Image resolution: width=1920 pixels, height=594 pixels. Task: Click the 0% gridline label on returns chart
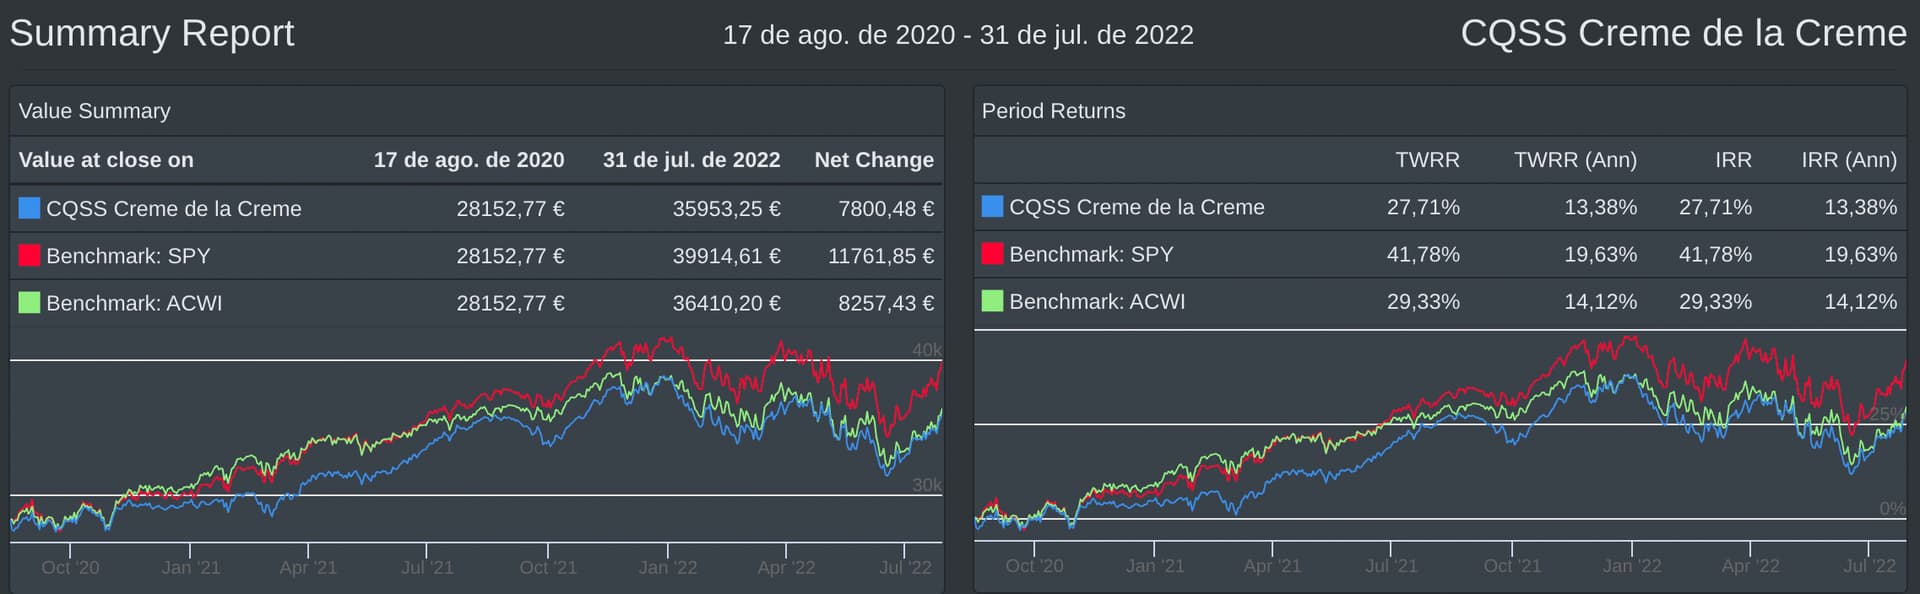[x=1892, y=508]
